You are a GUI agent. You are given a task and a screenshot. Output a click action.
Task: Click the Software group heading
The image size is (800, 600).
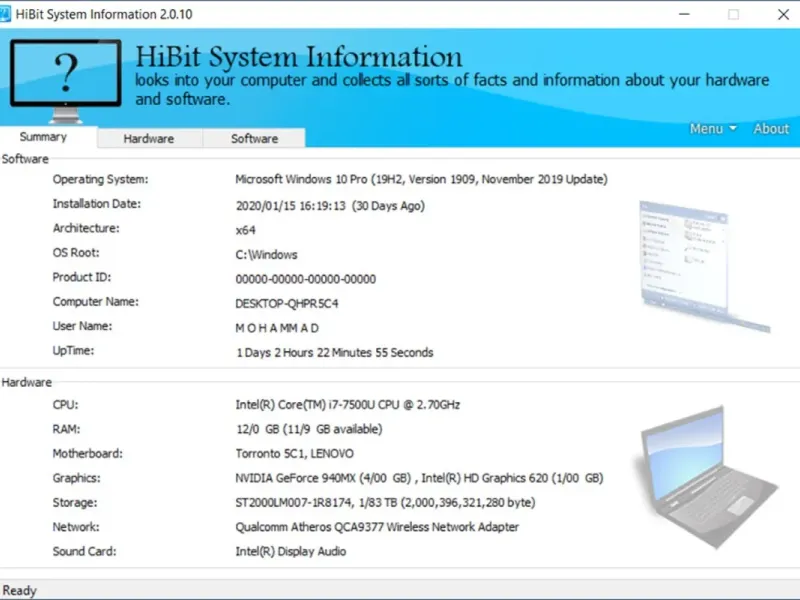pyautogui.click(x=25, y=159)
